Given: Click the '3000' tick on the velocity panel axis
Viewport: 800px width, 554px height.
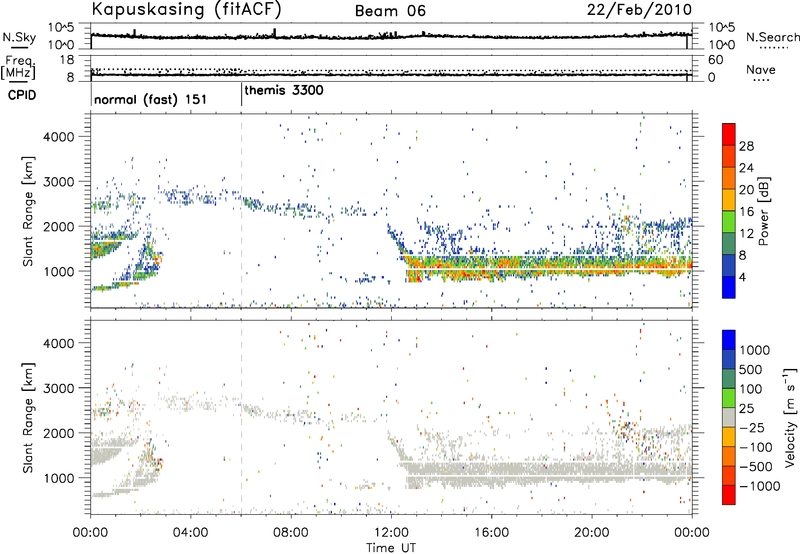Looking at the screenshot, I should click(x=59, y=388).
